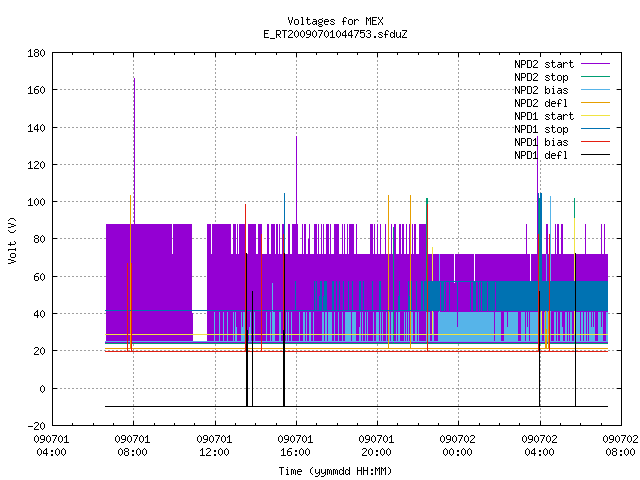Click the 090702 04:00 time tick label
Screen dimensions: 640x480
coord(539,446)
